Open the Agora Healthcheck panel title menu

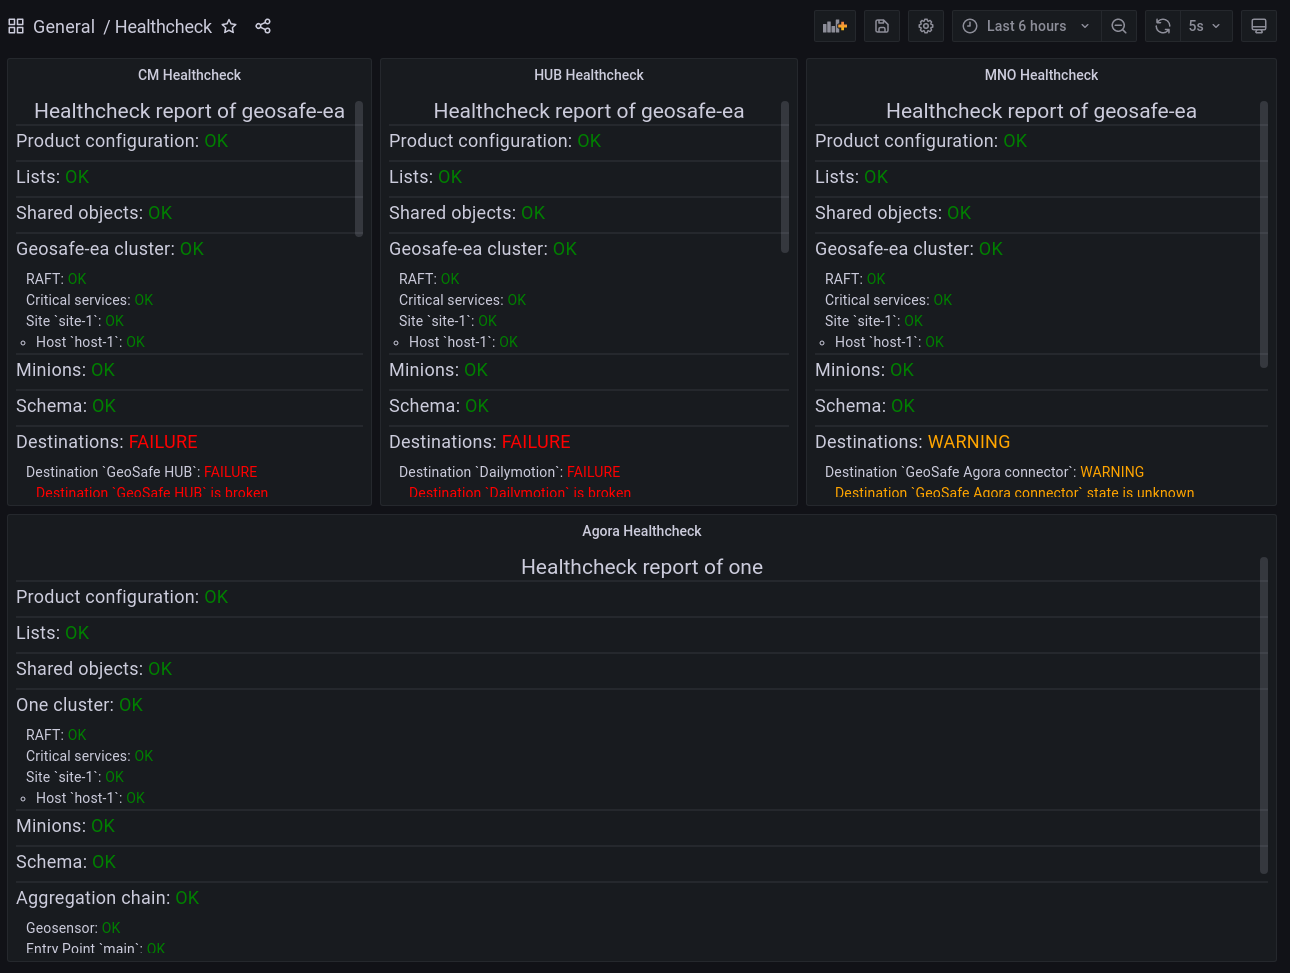coord(642,531)
